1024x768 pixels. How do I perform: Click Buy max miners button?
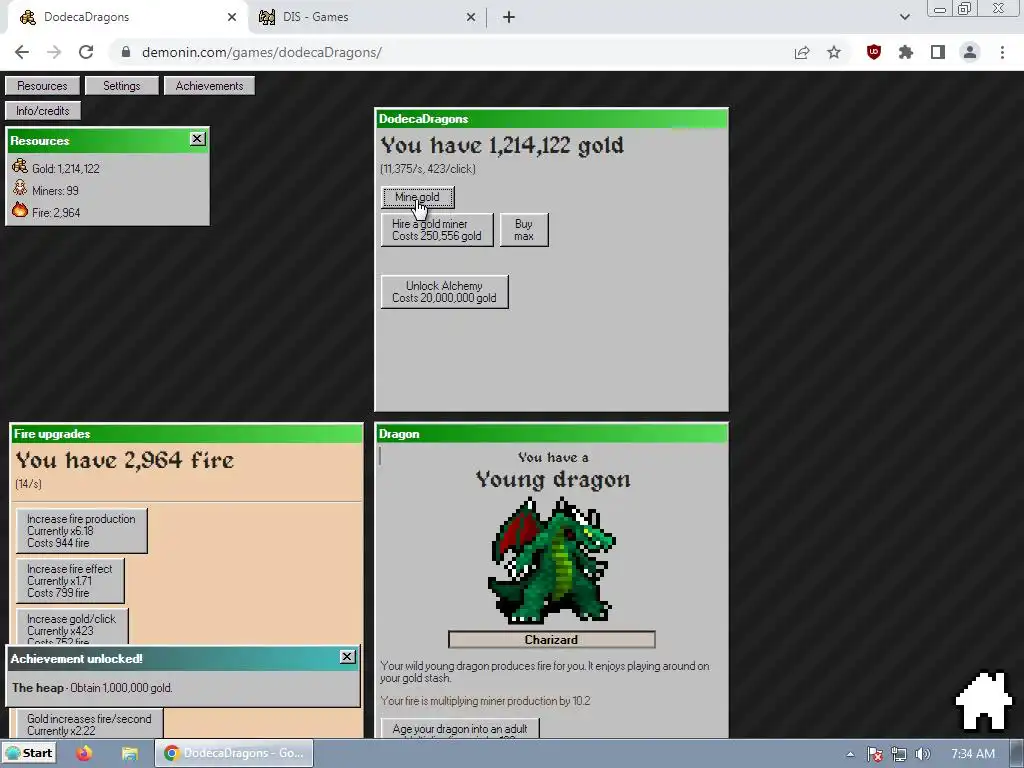pos(524,230)
